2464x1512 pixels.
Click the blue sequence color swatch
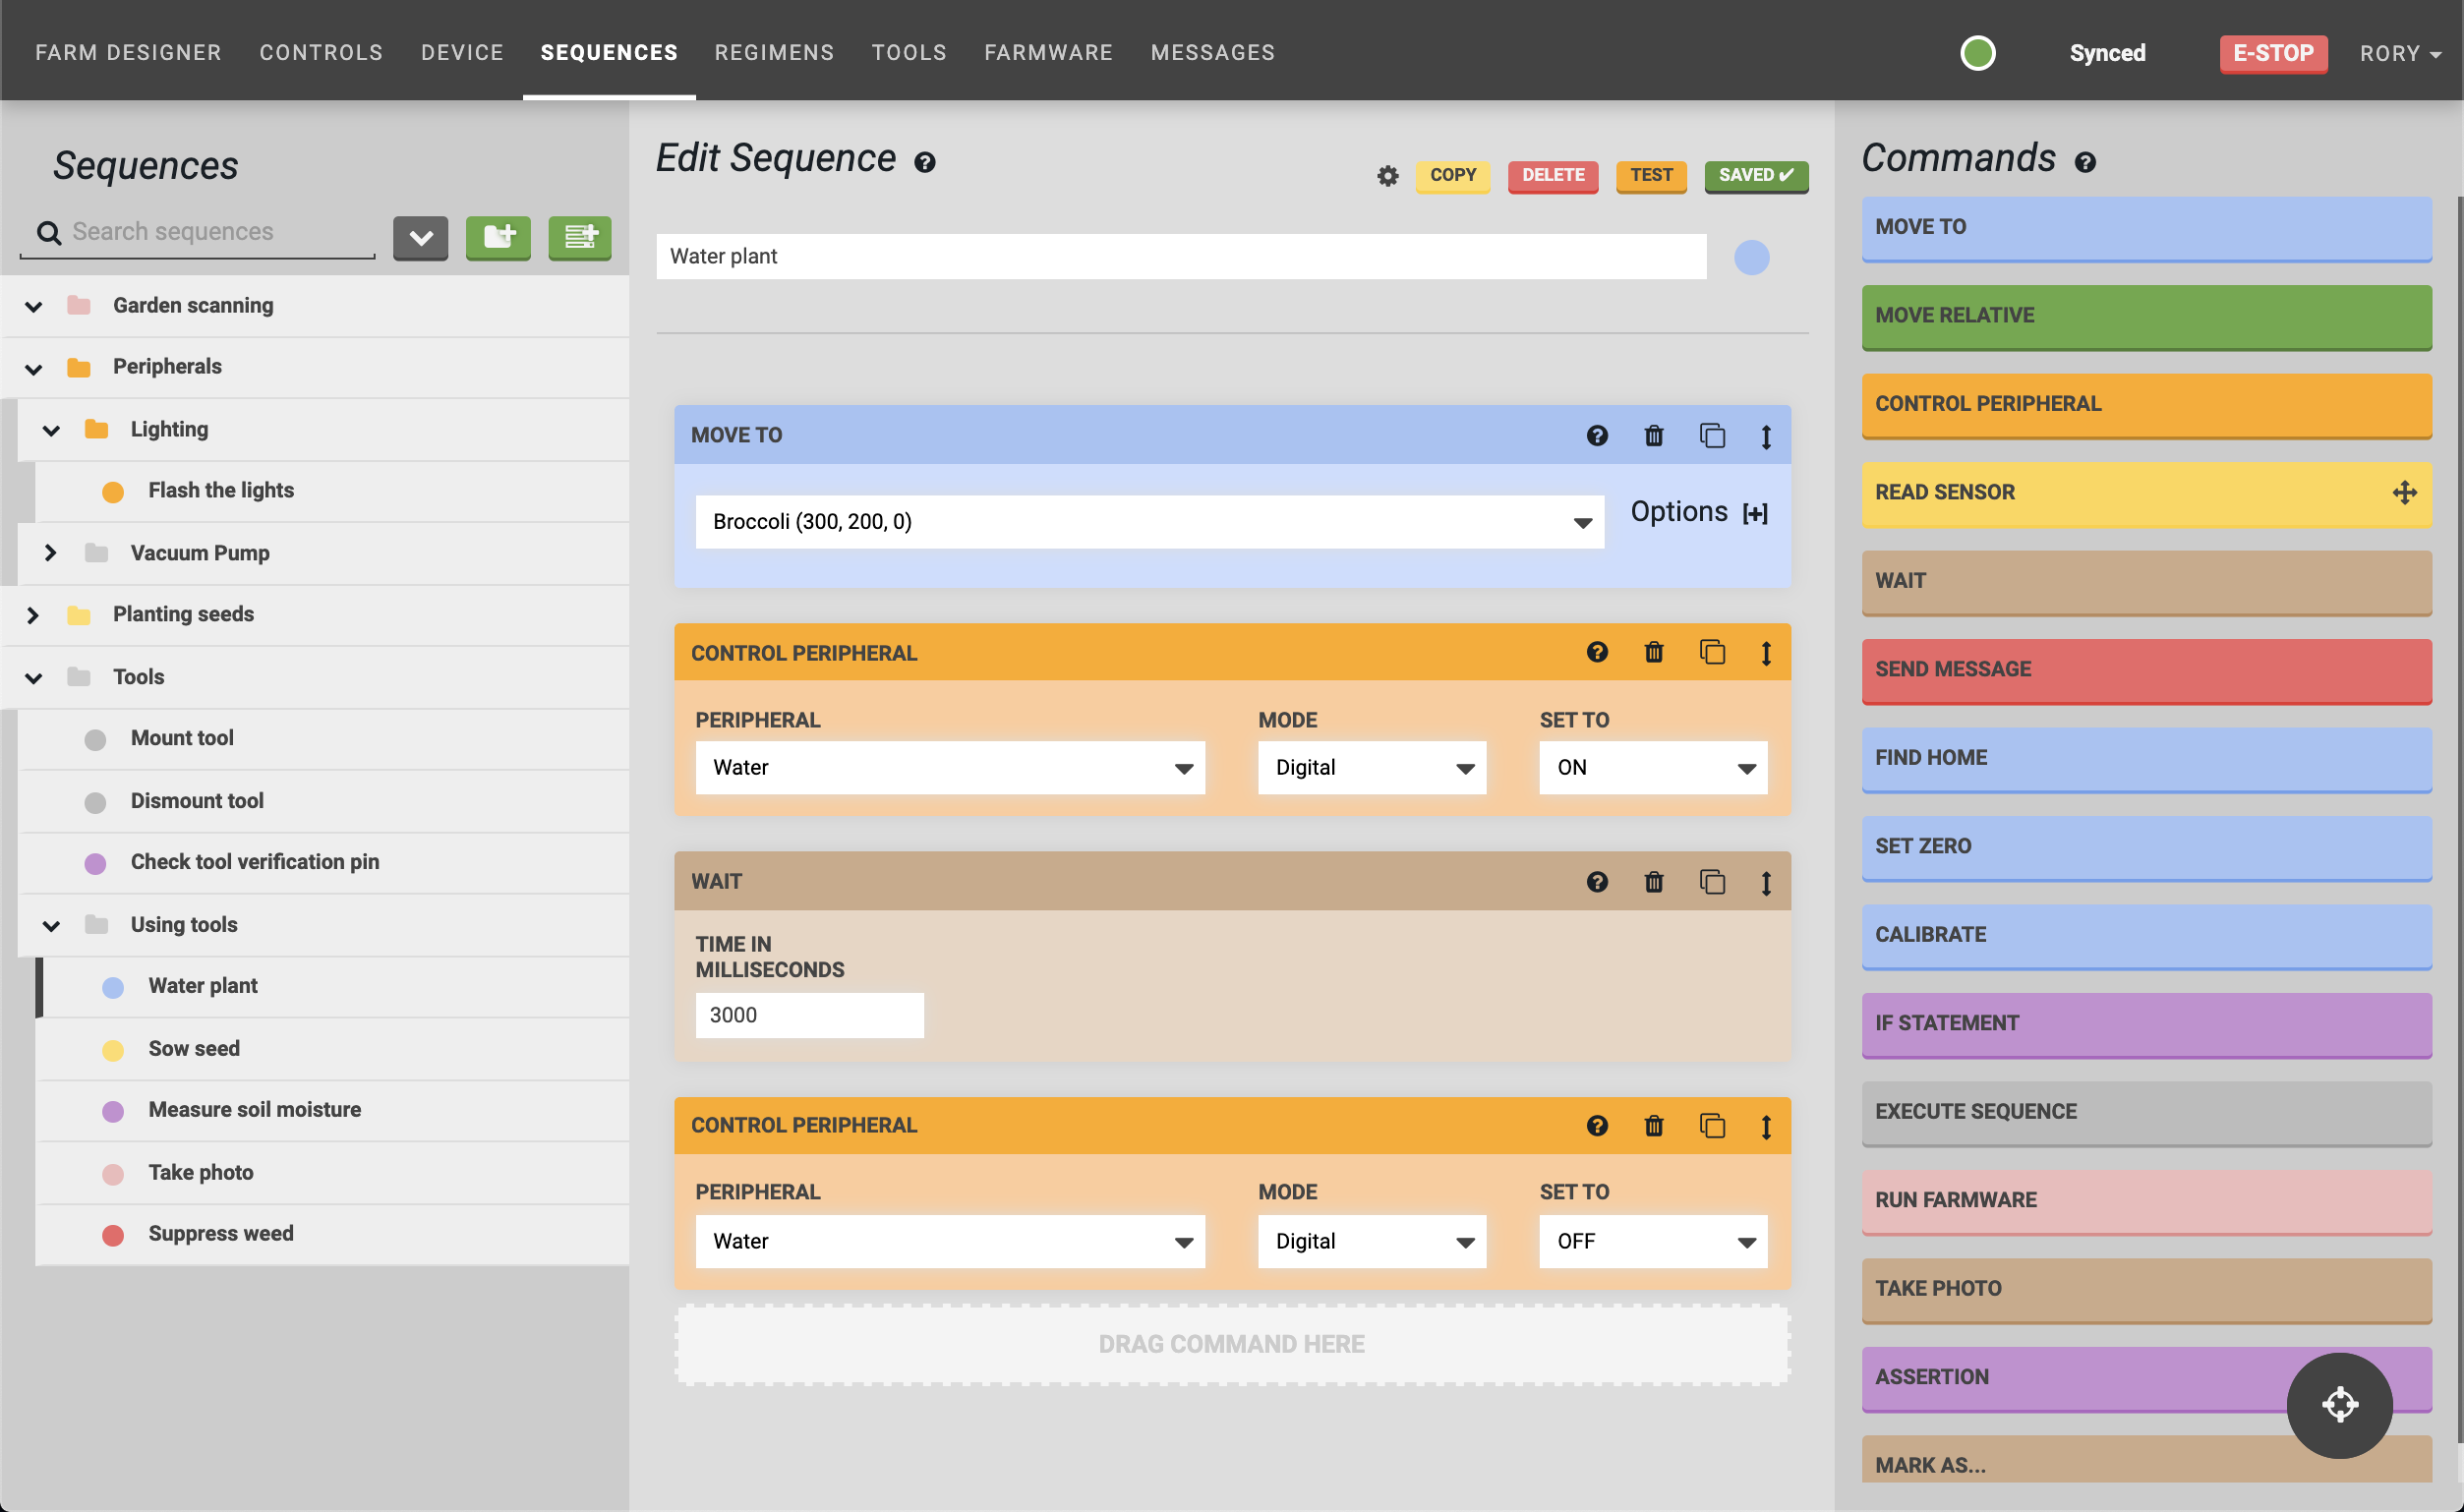click(x=1751, y=258)
